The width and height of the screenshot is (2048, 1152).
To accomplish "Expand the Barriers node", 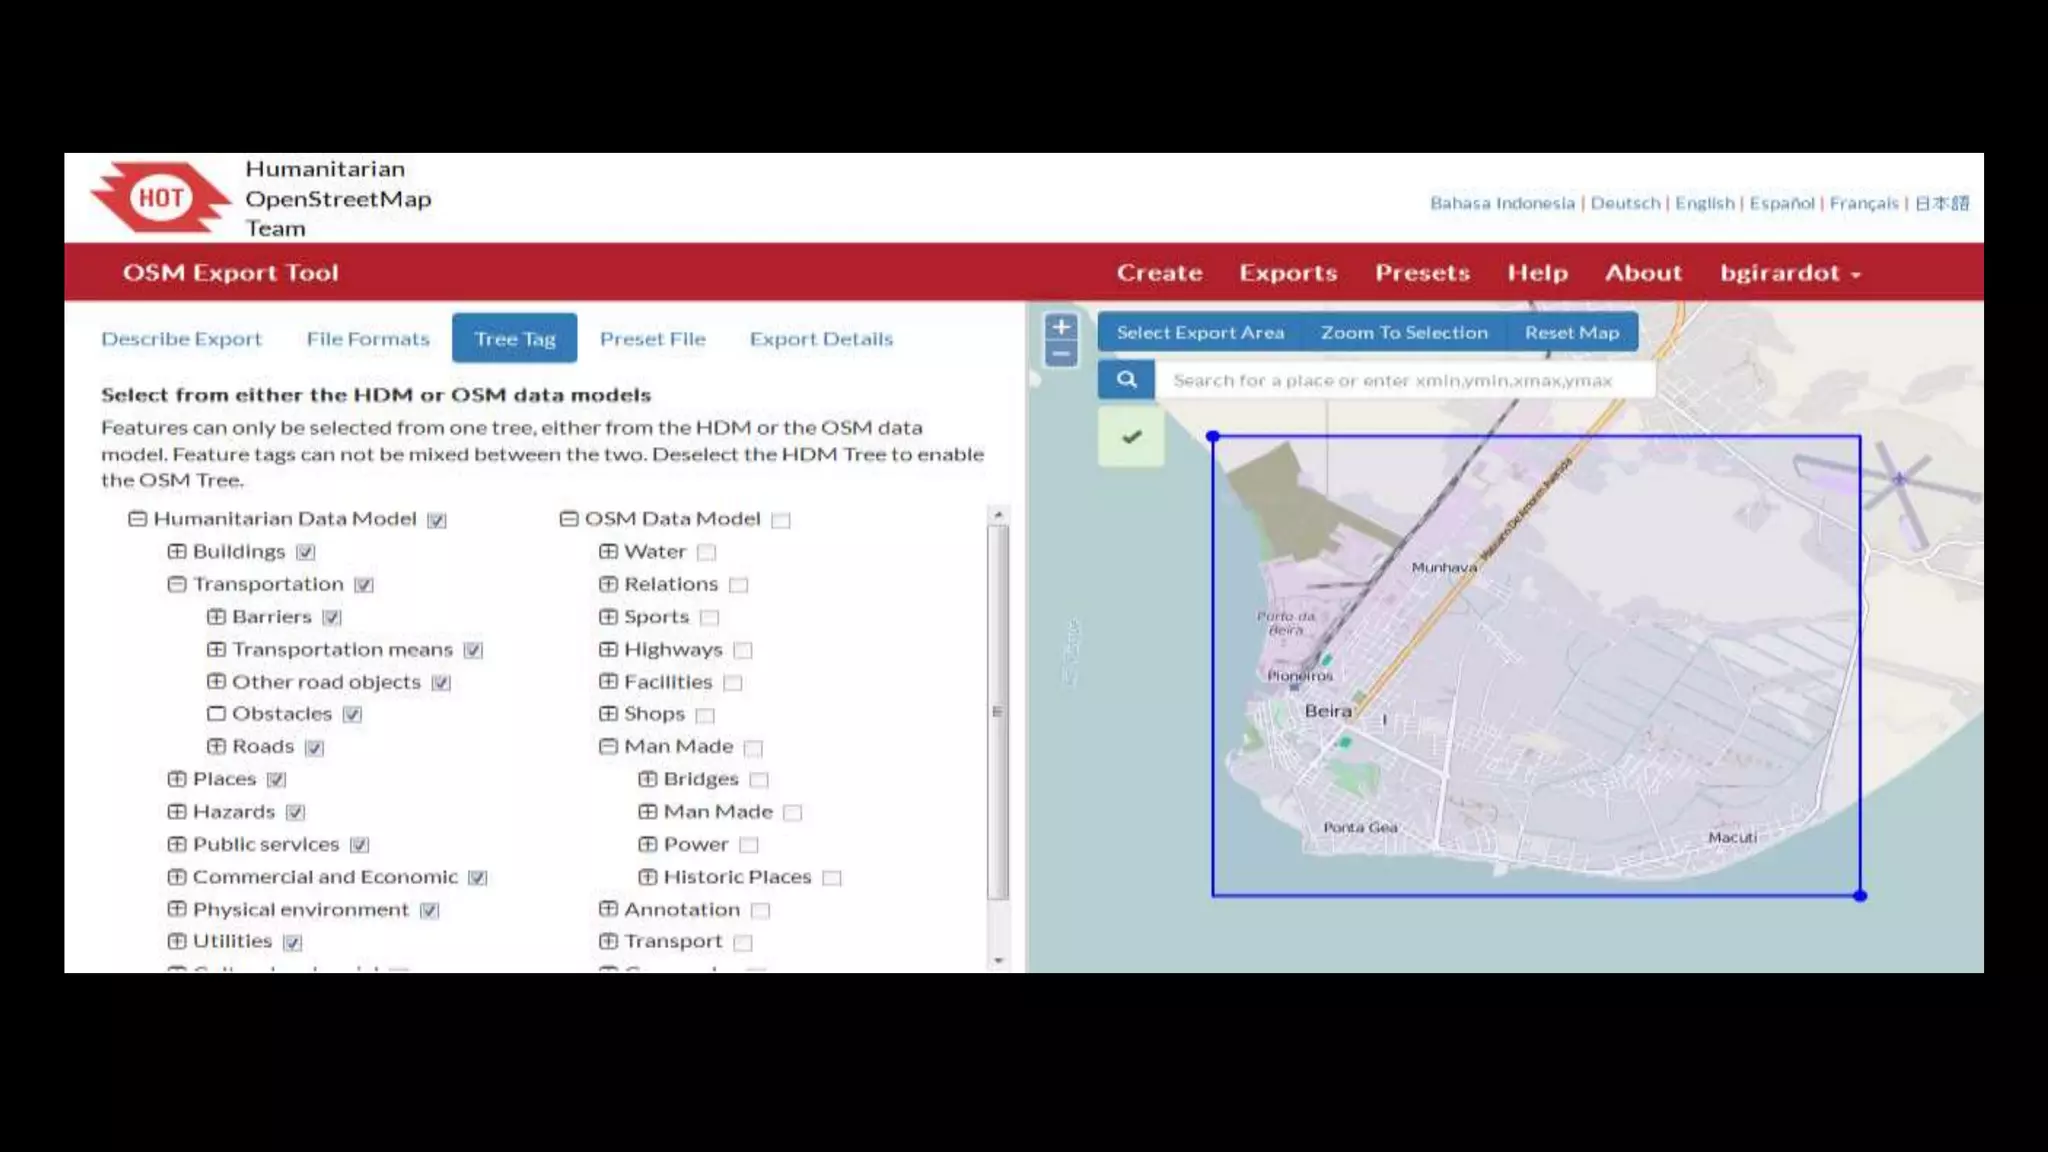I will [x=216, y=617].
